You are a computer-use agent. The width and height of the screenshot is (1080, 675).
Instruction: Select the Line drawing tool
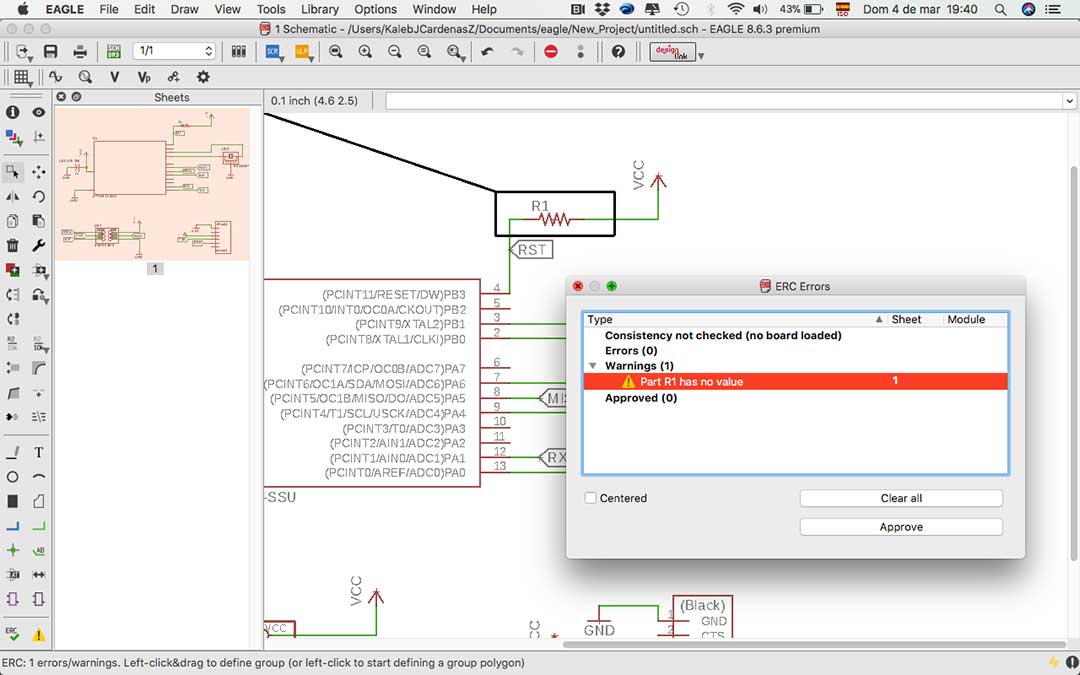coord(12,453)
